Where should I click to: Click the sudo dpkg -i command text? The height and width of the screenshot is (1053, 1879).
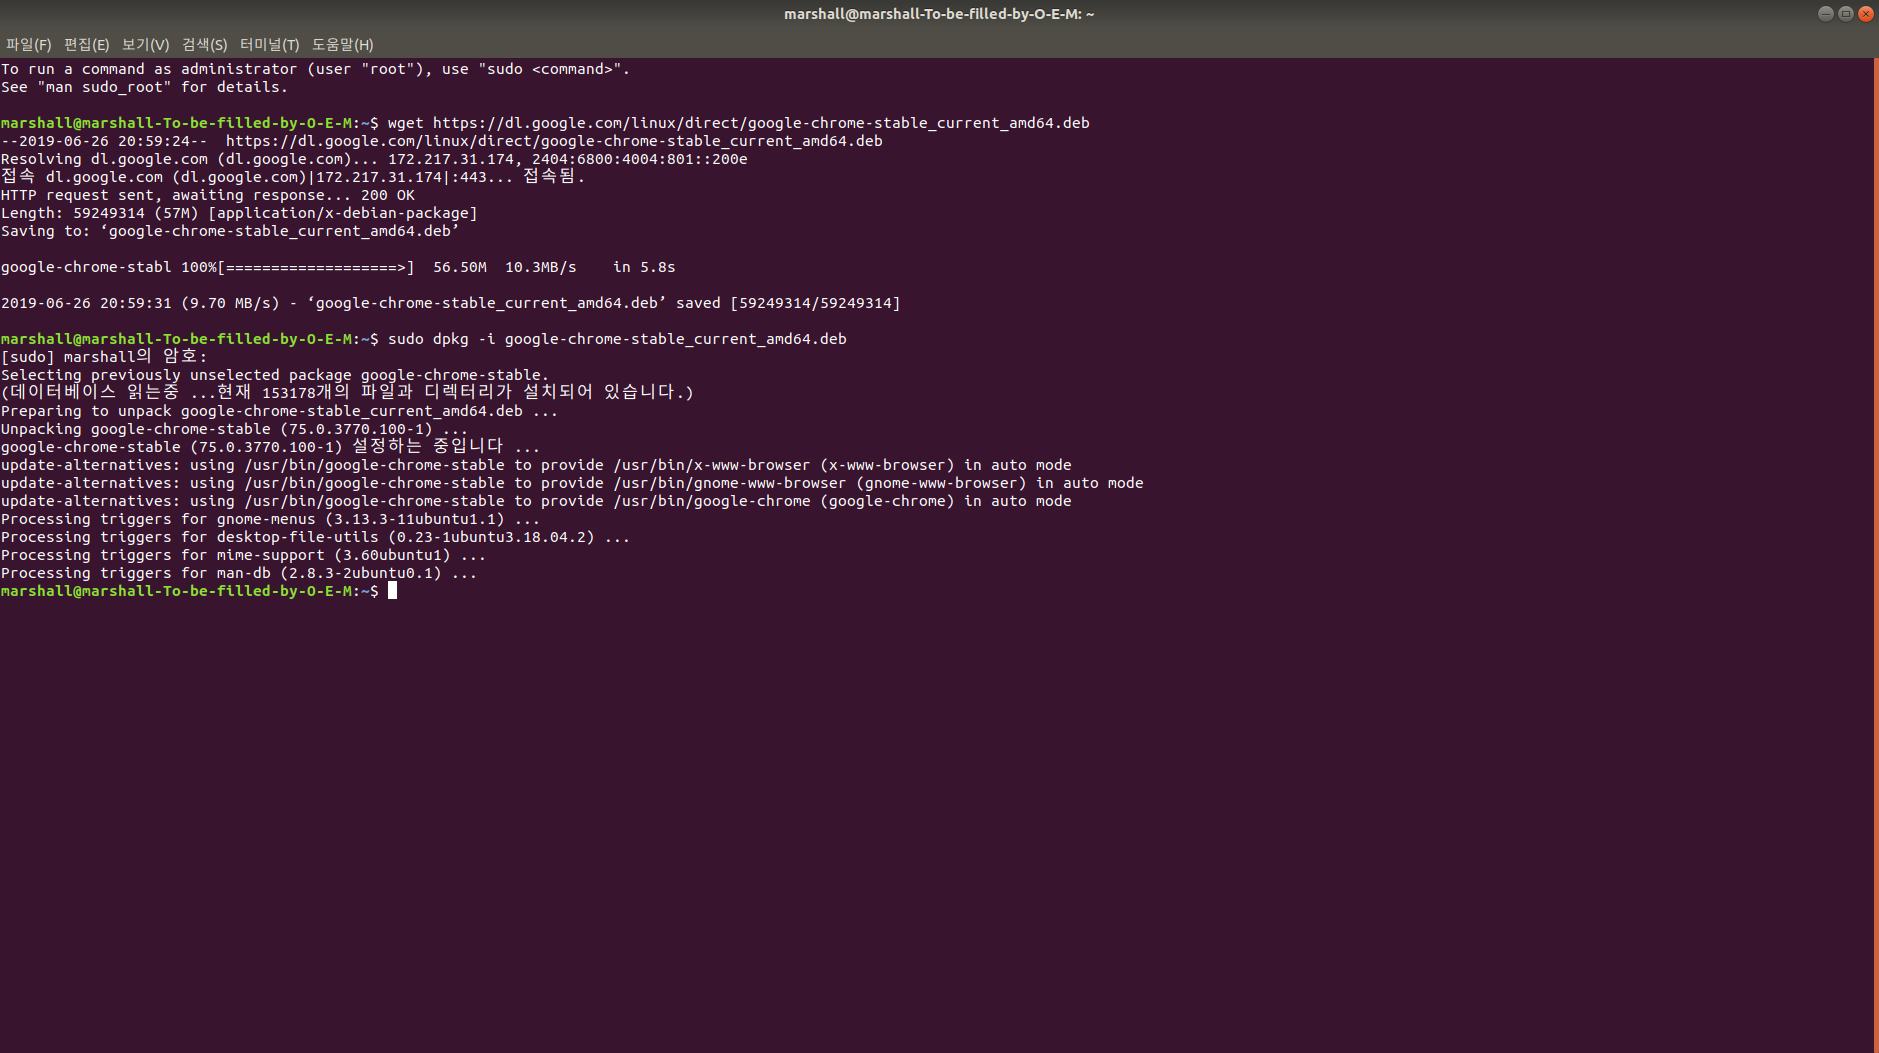click(616, 339)
